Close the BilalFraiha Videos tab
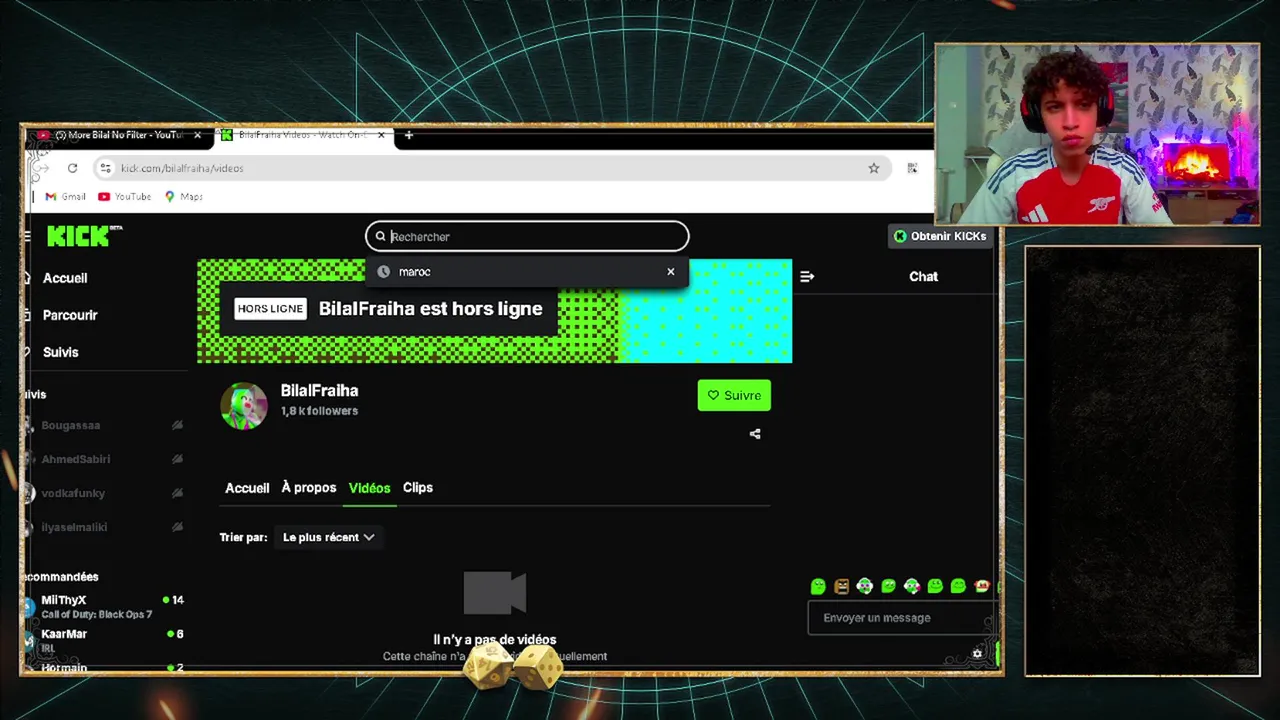Screen dimensions: 1280x720 pyautogui.click(x=381, y=135)
